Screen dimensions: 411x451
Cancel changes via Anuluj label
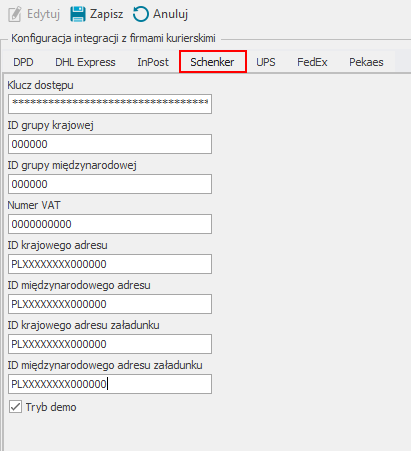coord(170,14)
